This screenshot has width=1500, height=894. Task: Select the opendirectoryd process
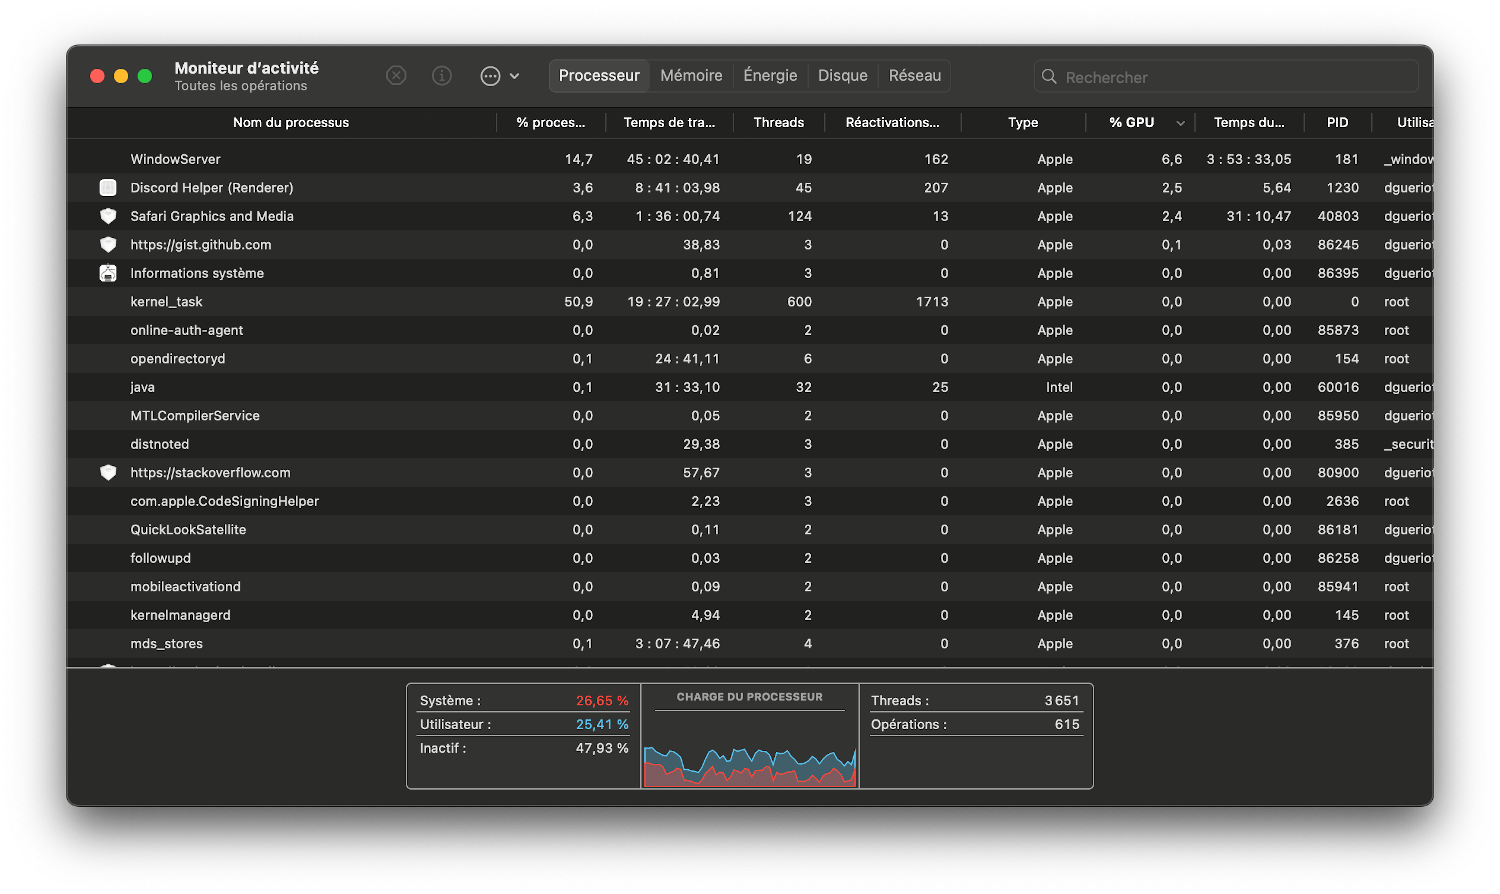pos(750,359)
